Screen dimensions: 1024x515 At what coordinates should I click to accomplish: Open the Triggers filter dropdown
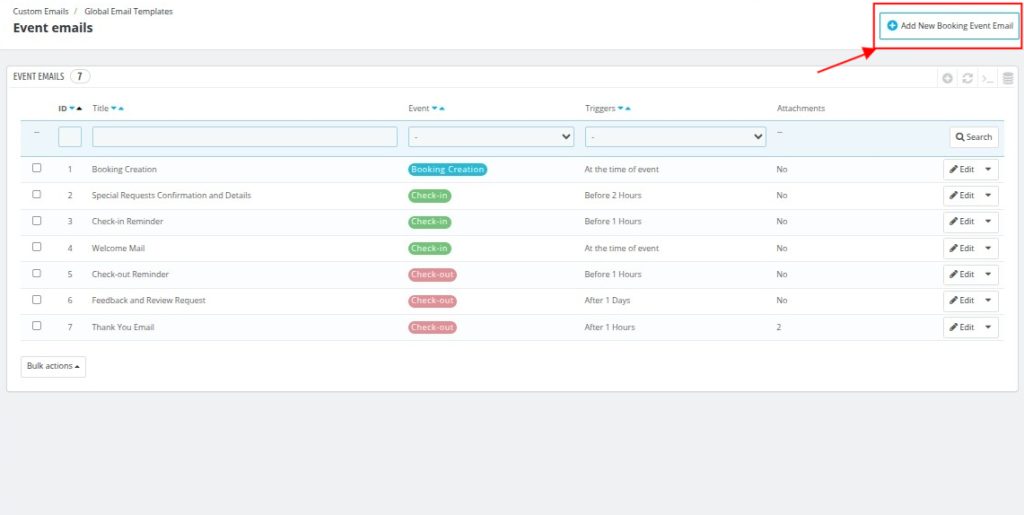(x=675, y=137)
